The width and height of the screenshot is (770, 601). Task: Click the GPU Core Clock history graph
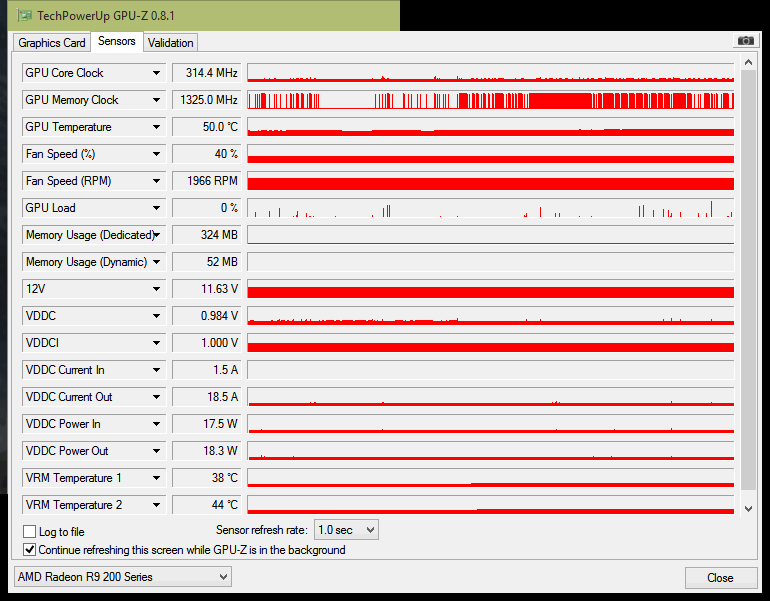click(x=491, y=73)
